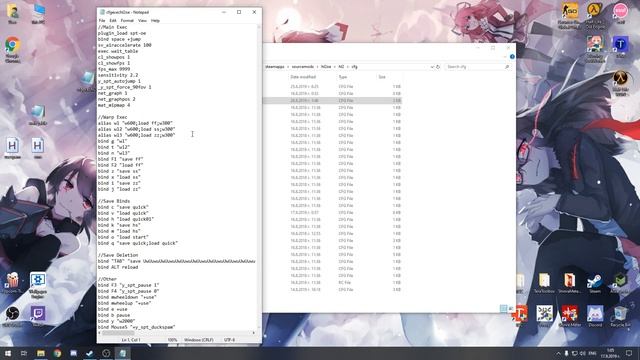The height and width of the screenshot is (360, 640).
Task: Click the "fps_max 9999" line in Notepad
Action: point(114,69)
